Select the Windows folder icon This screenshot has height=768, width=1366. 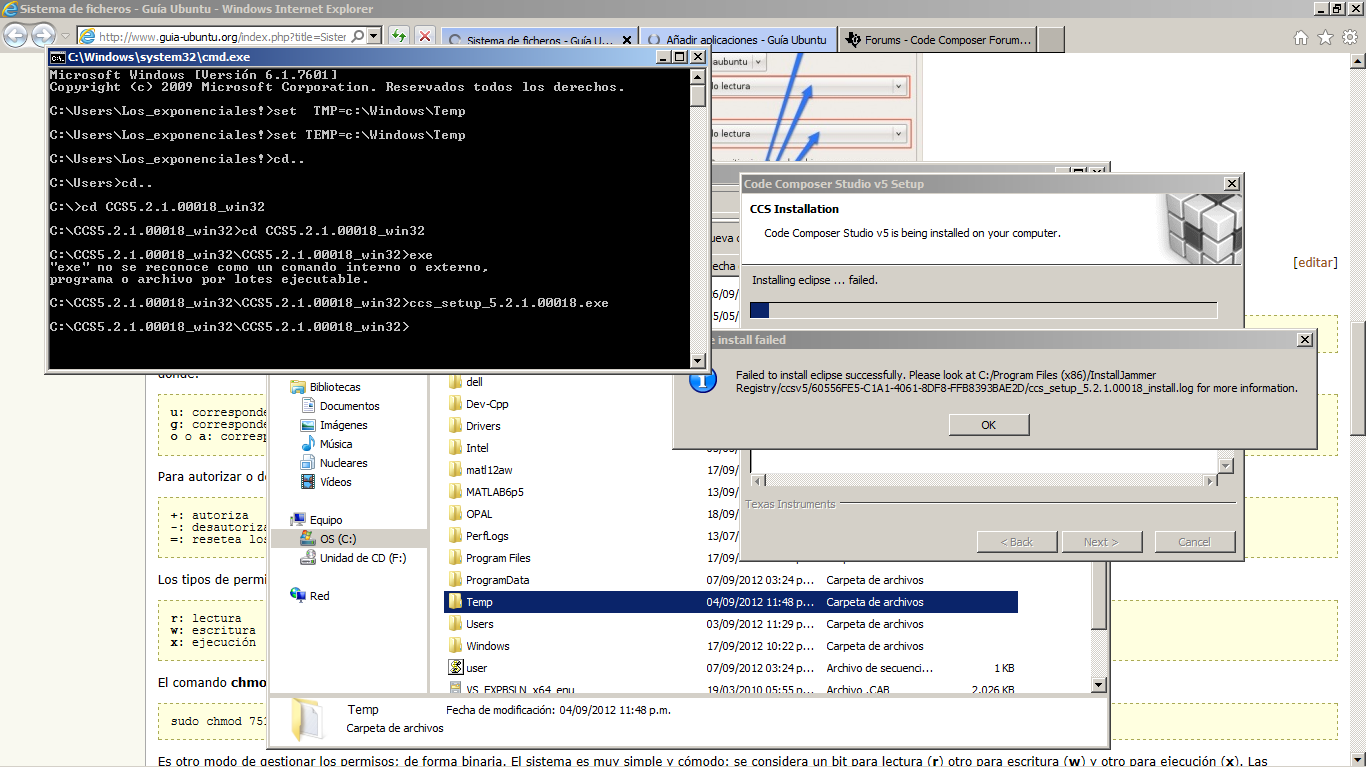pyautogui.click(x=455, y=646)
